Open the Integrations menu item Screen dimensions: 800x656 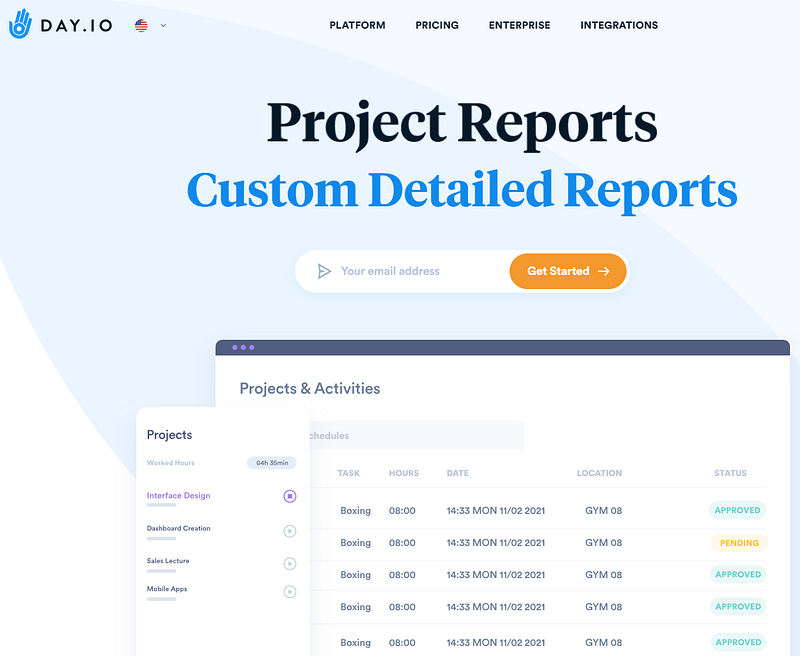pos(619,25)
